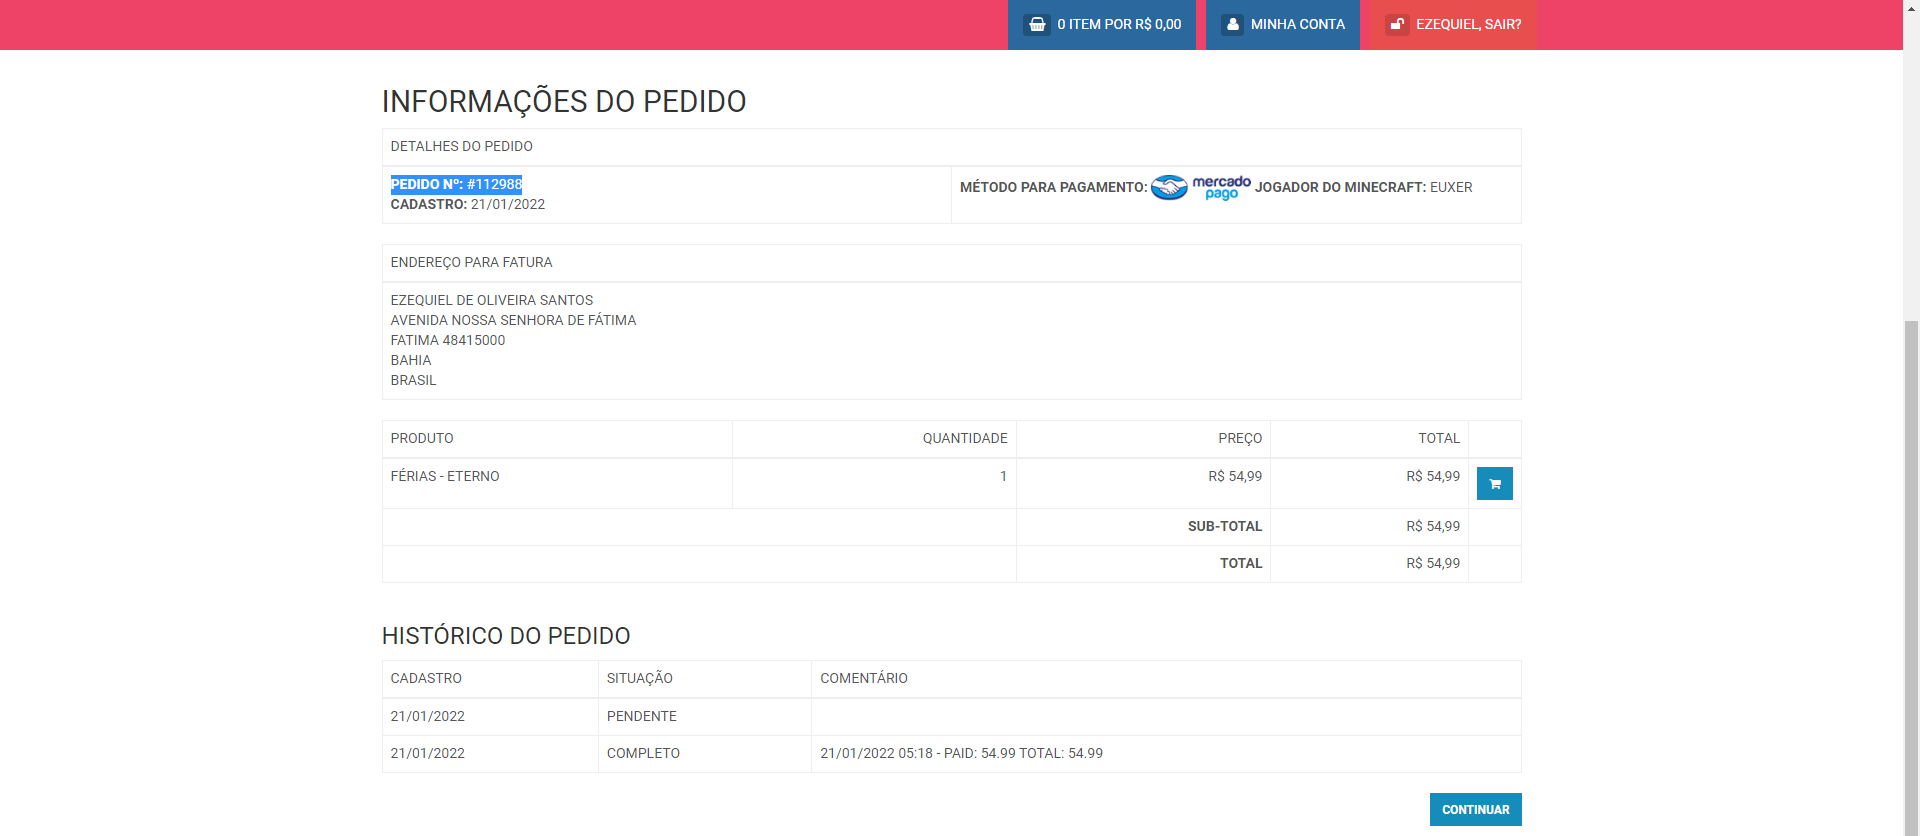Click the page's vertical scrollbar thumb
Image resolution: width=1920 pixels, height=836 pixels.
1911,577
